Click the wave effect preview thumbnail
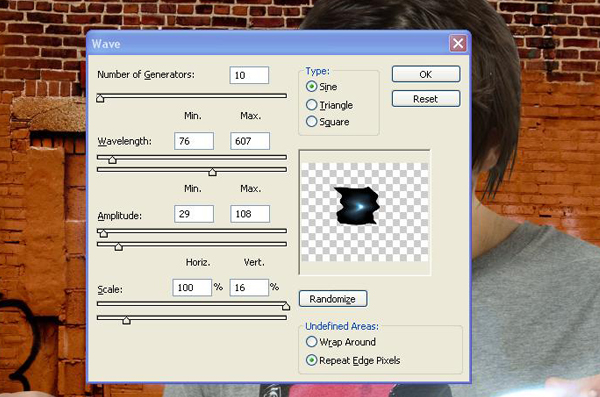600x397 pixels. coord(365,212)
